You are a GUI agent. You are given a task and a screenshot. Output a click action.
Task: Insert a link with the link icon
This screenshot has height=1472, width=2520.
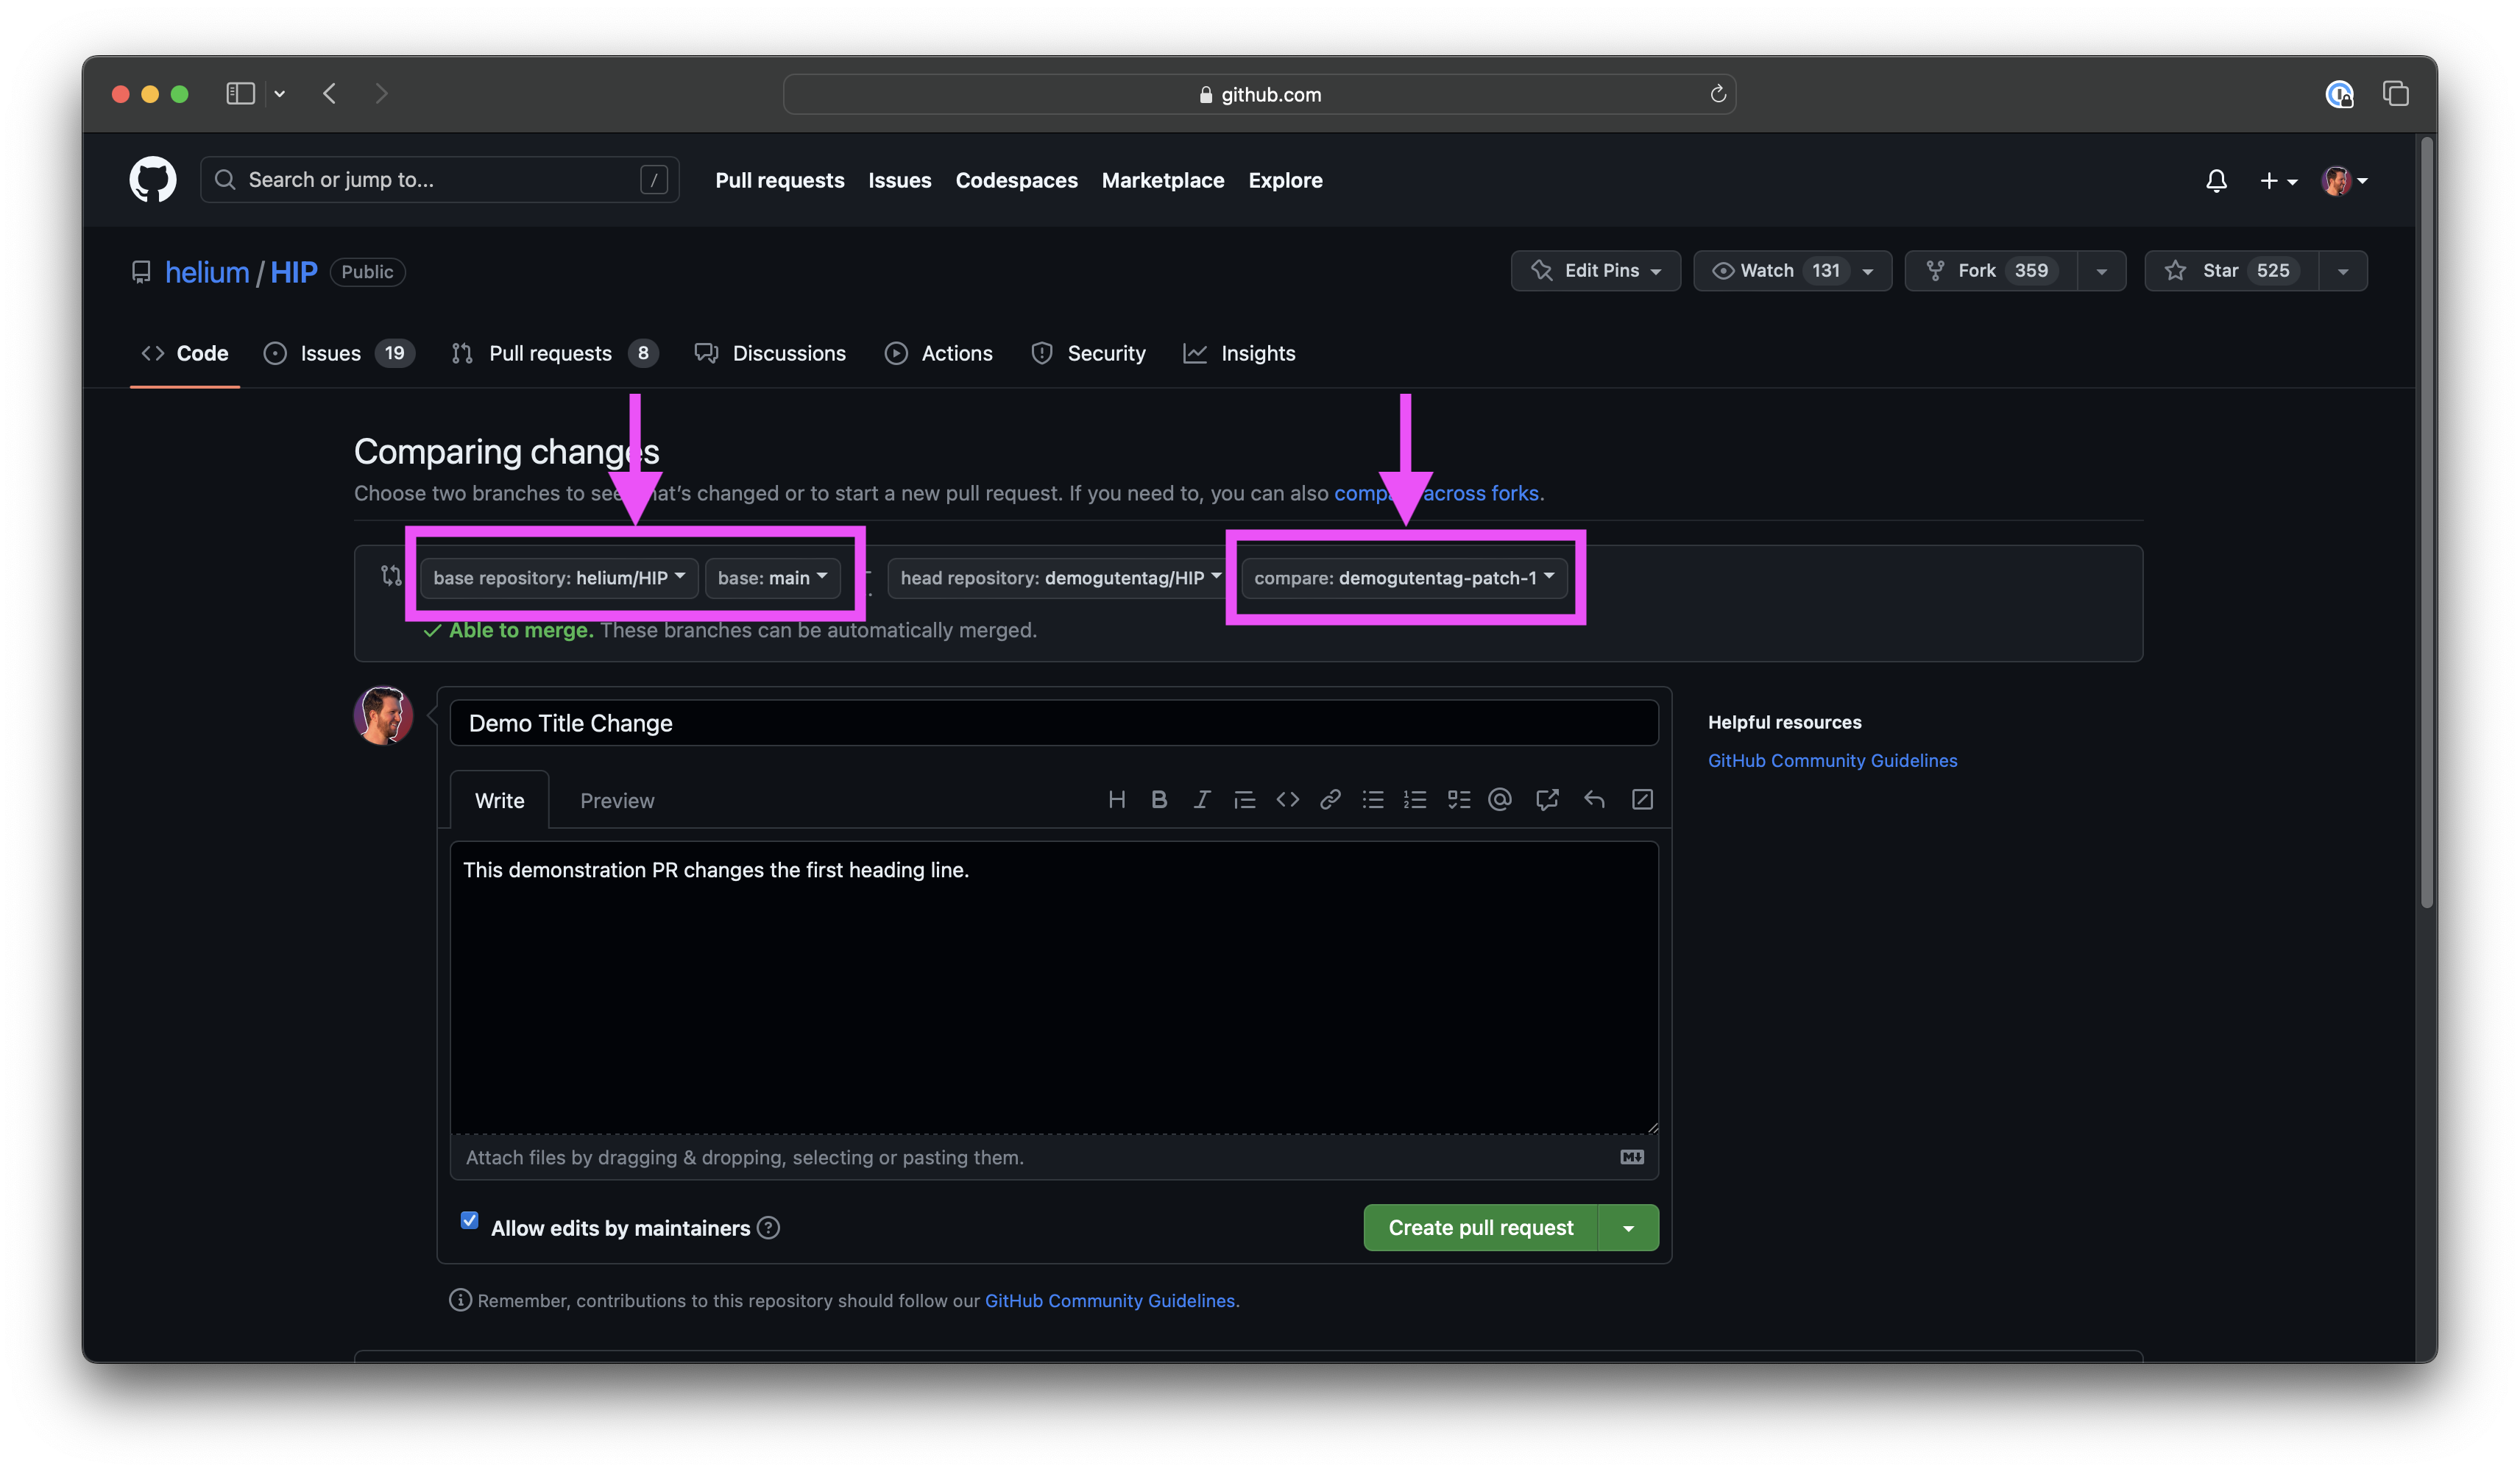click(1329, 799)
